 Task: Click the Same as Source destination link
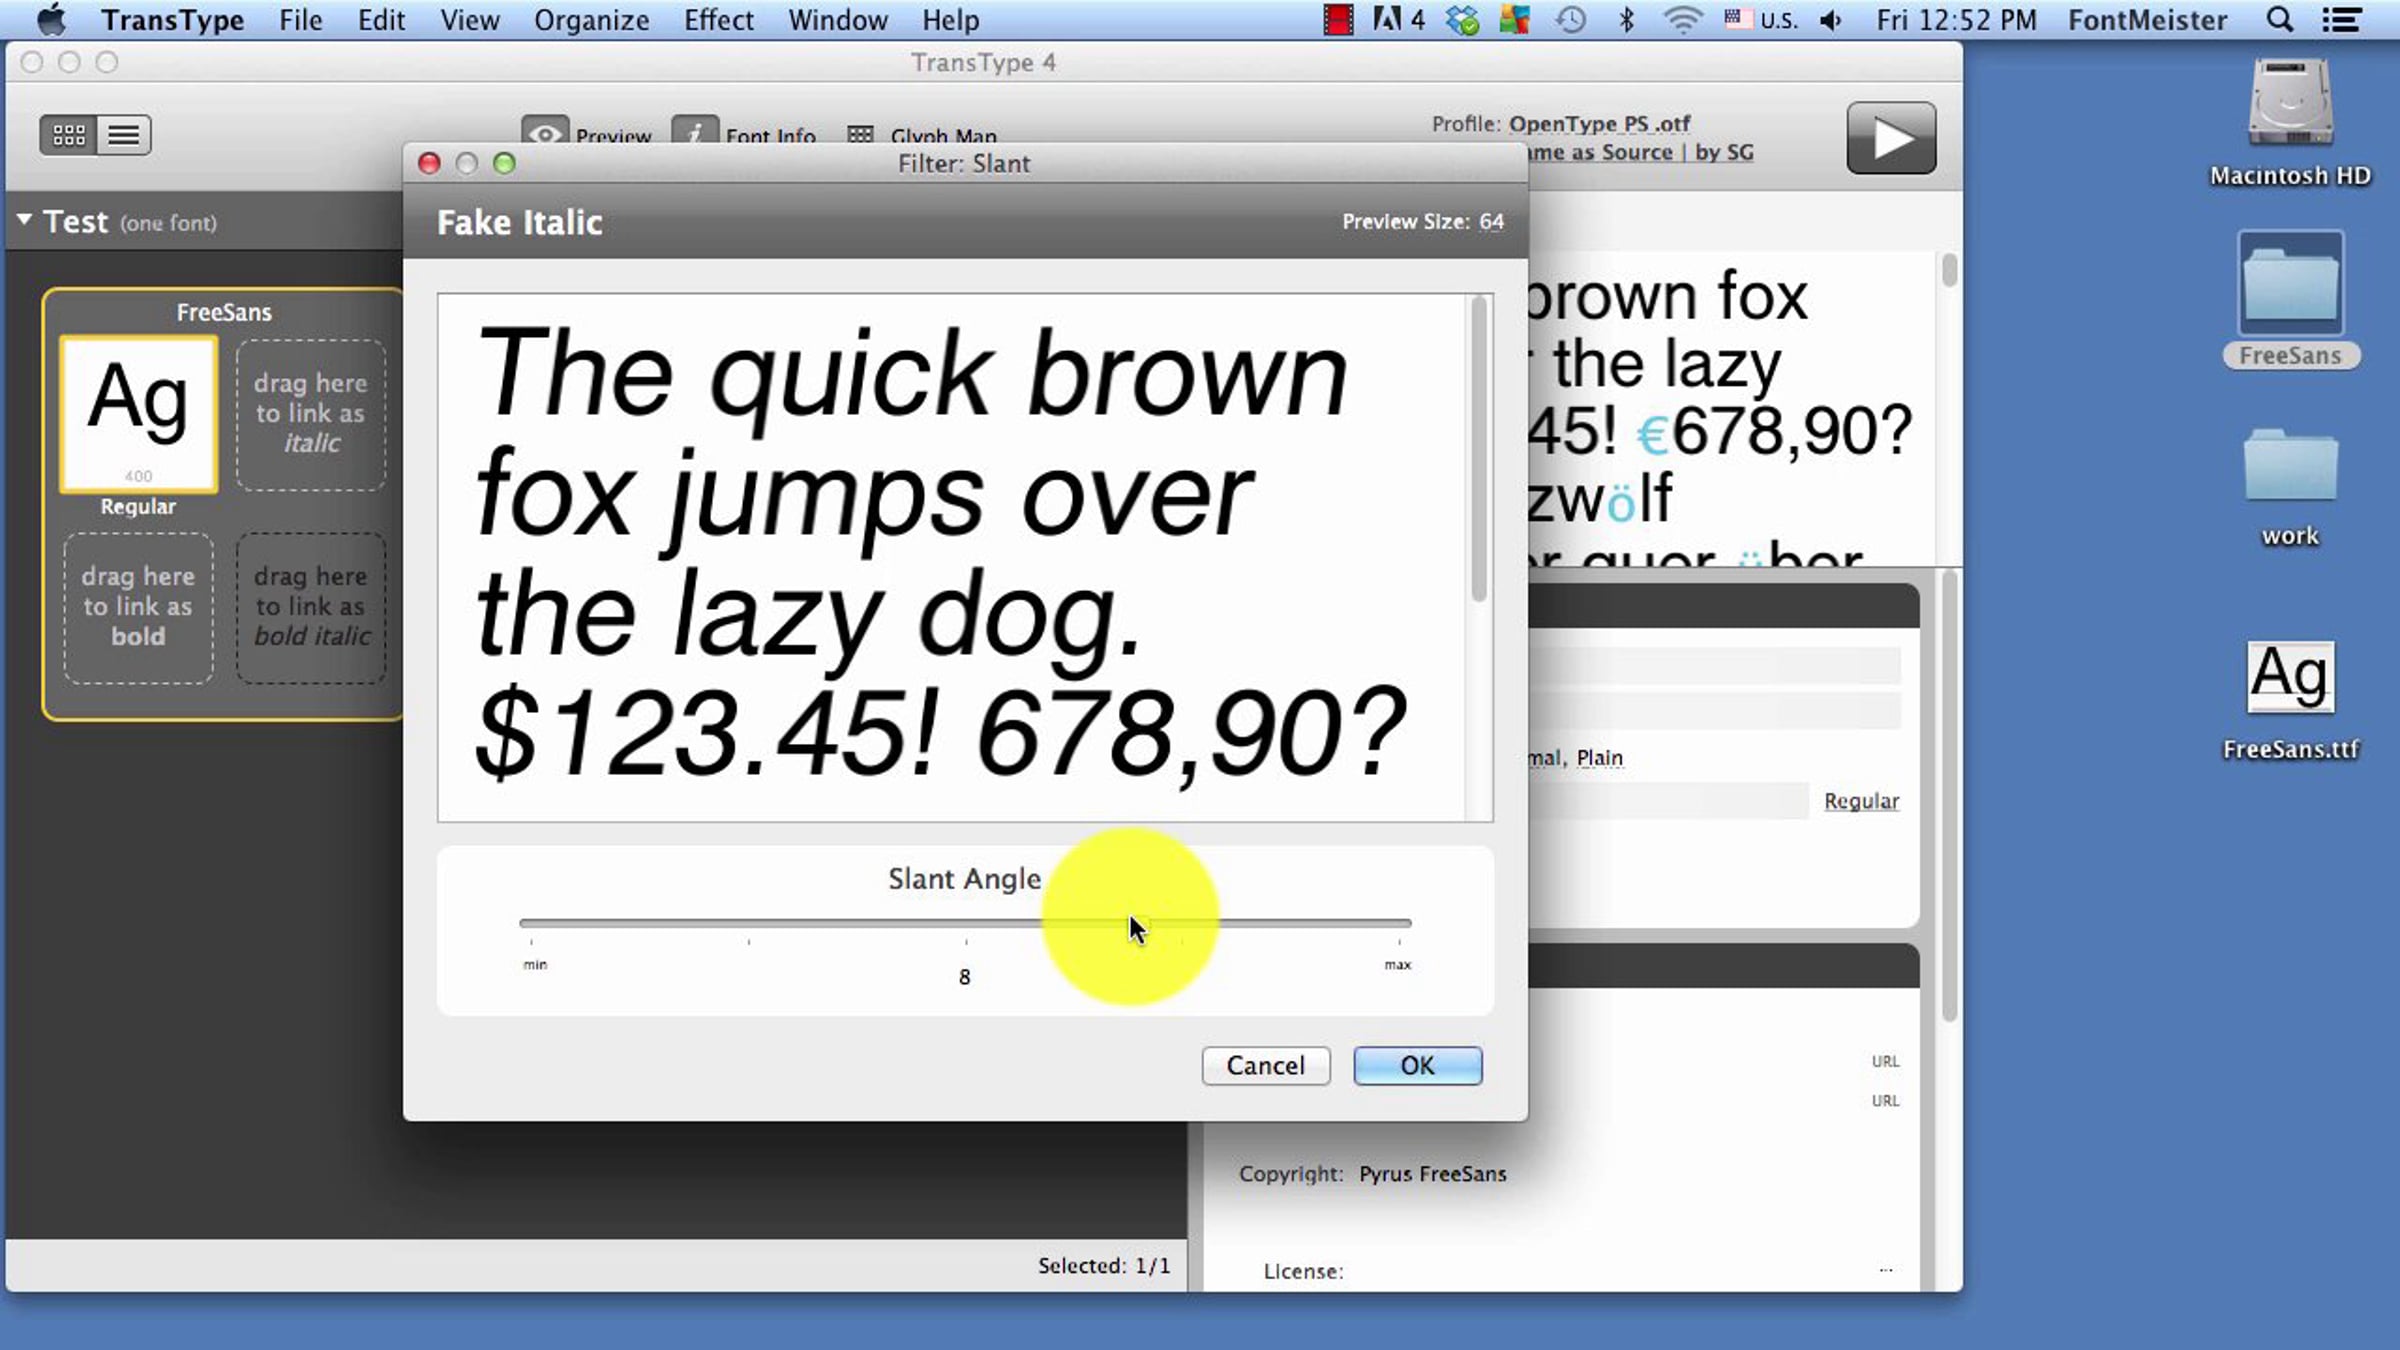(x=1600, y=152)
